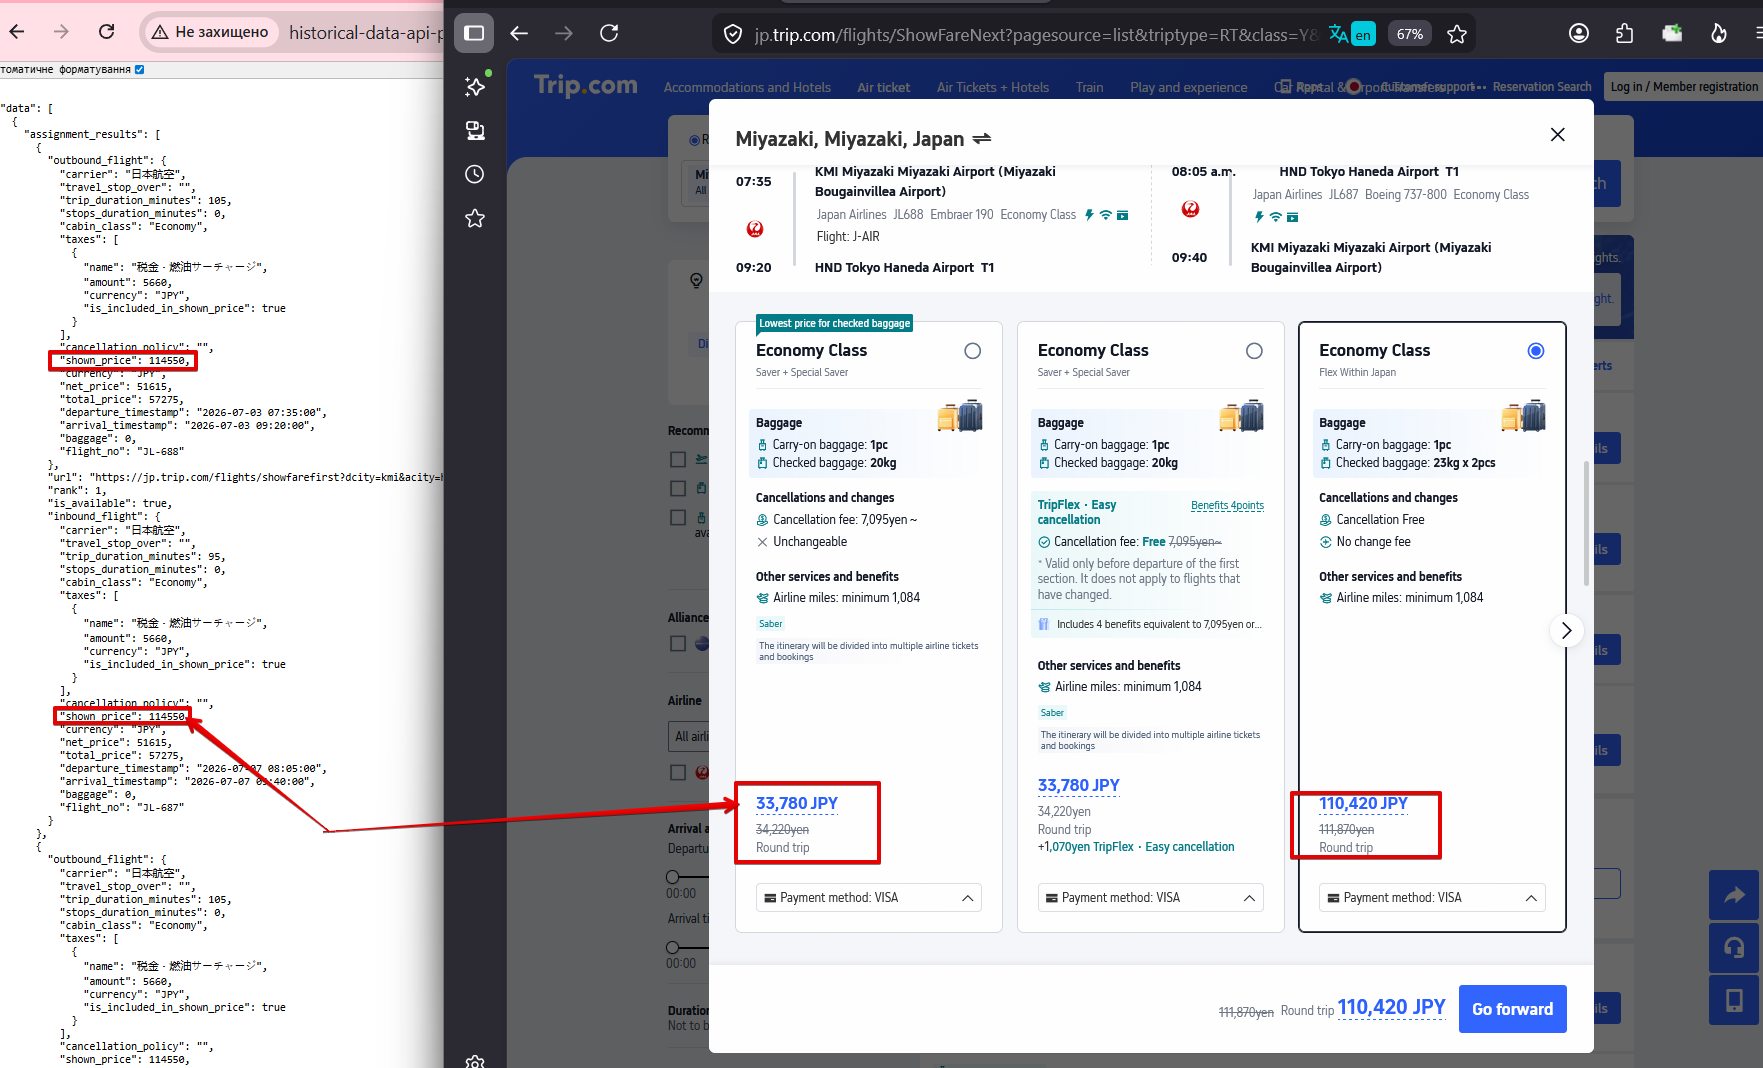Screen dimensions: 1763x1068
Task: Close the Miyazaki fare selection dialog
Action: 1557,135
